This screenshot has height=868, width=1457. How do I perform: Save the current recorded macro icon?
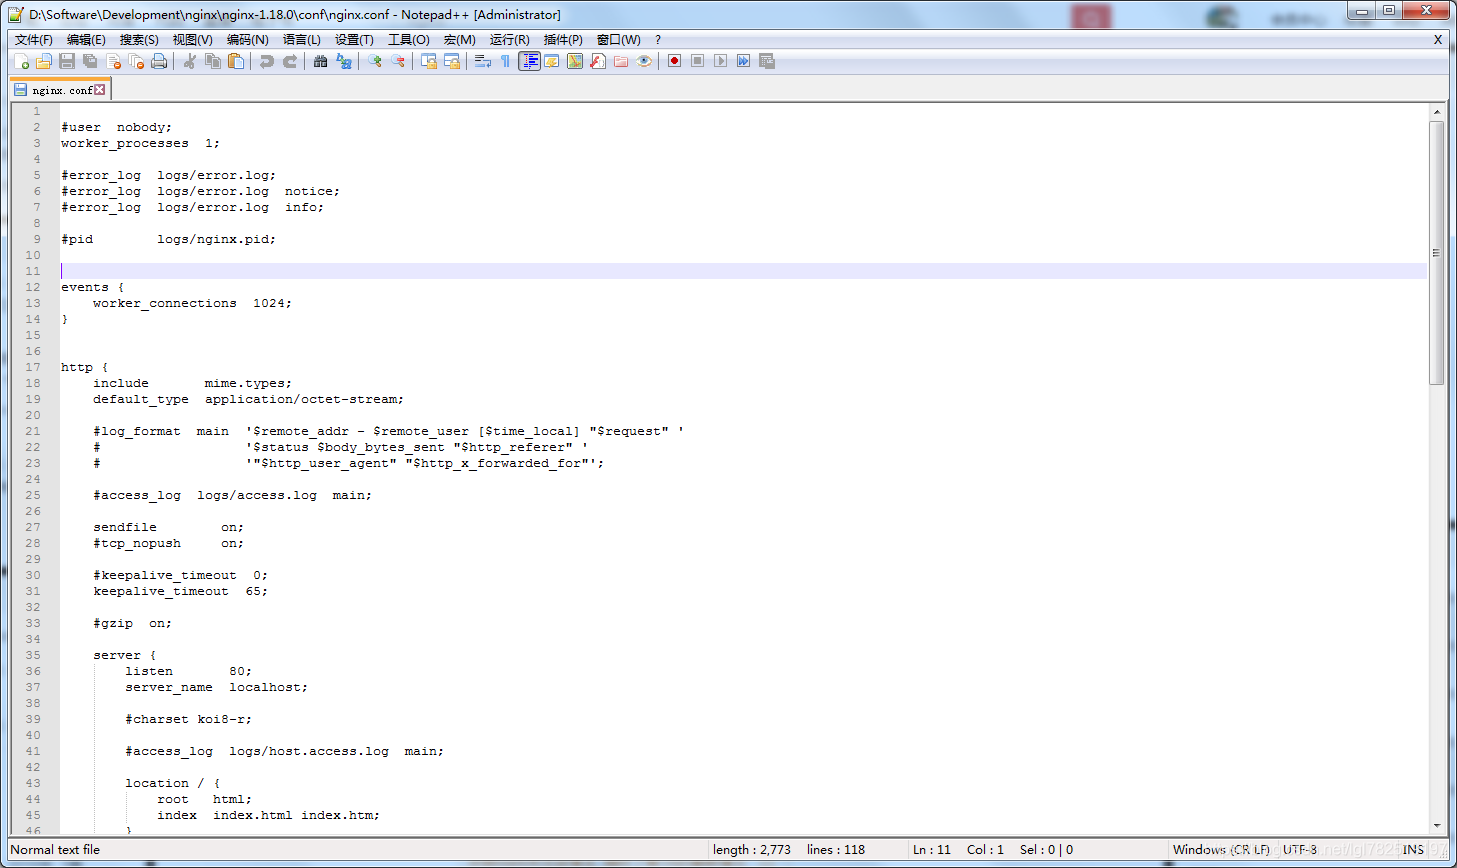click(x=767, y=61)
